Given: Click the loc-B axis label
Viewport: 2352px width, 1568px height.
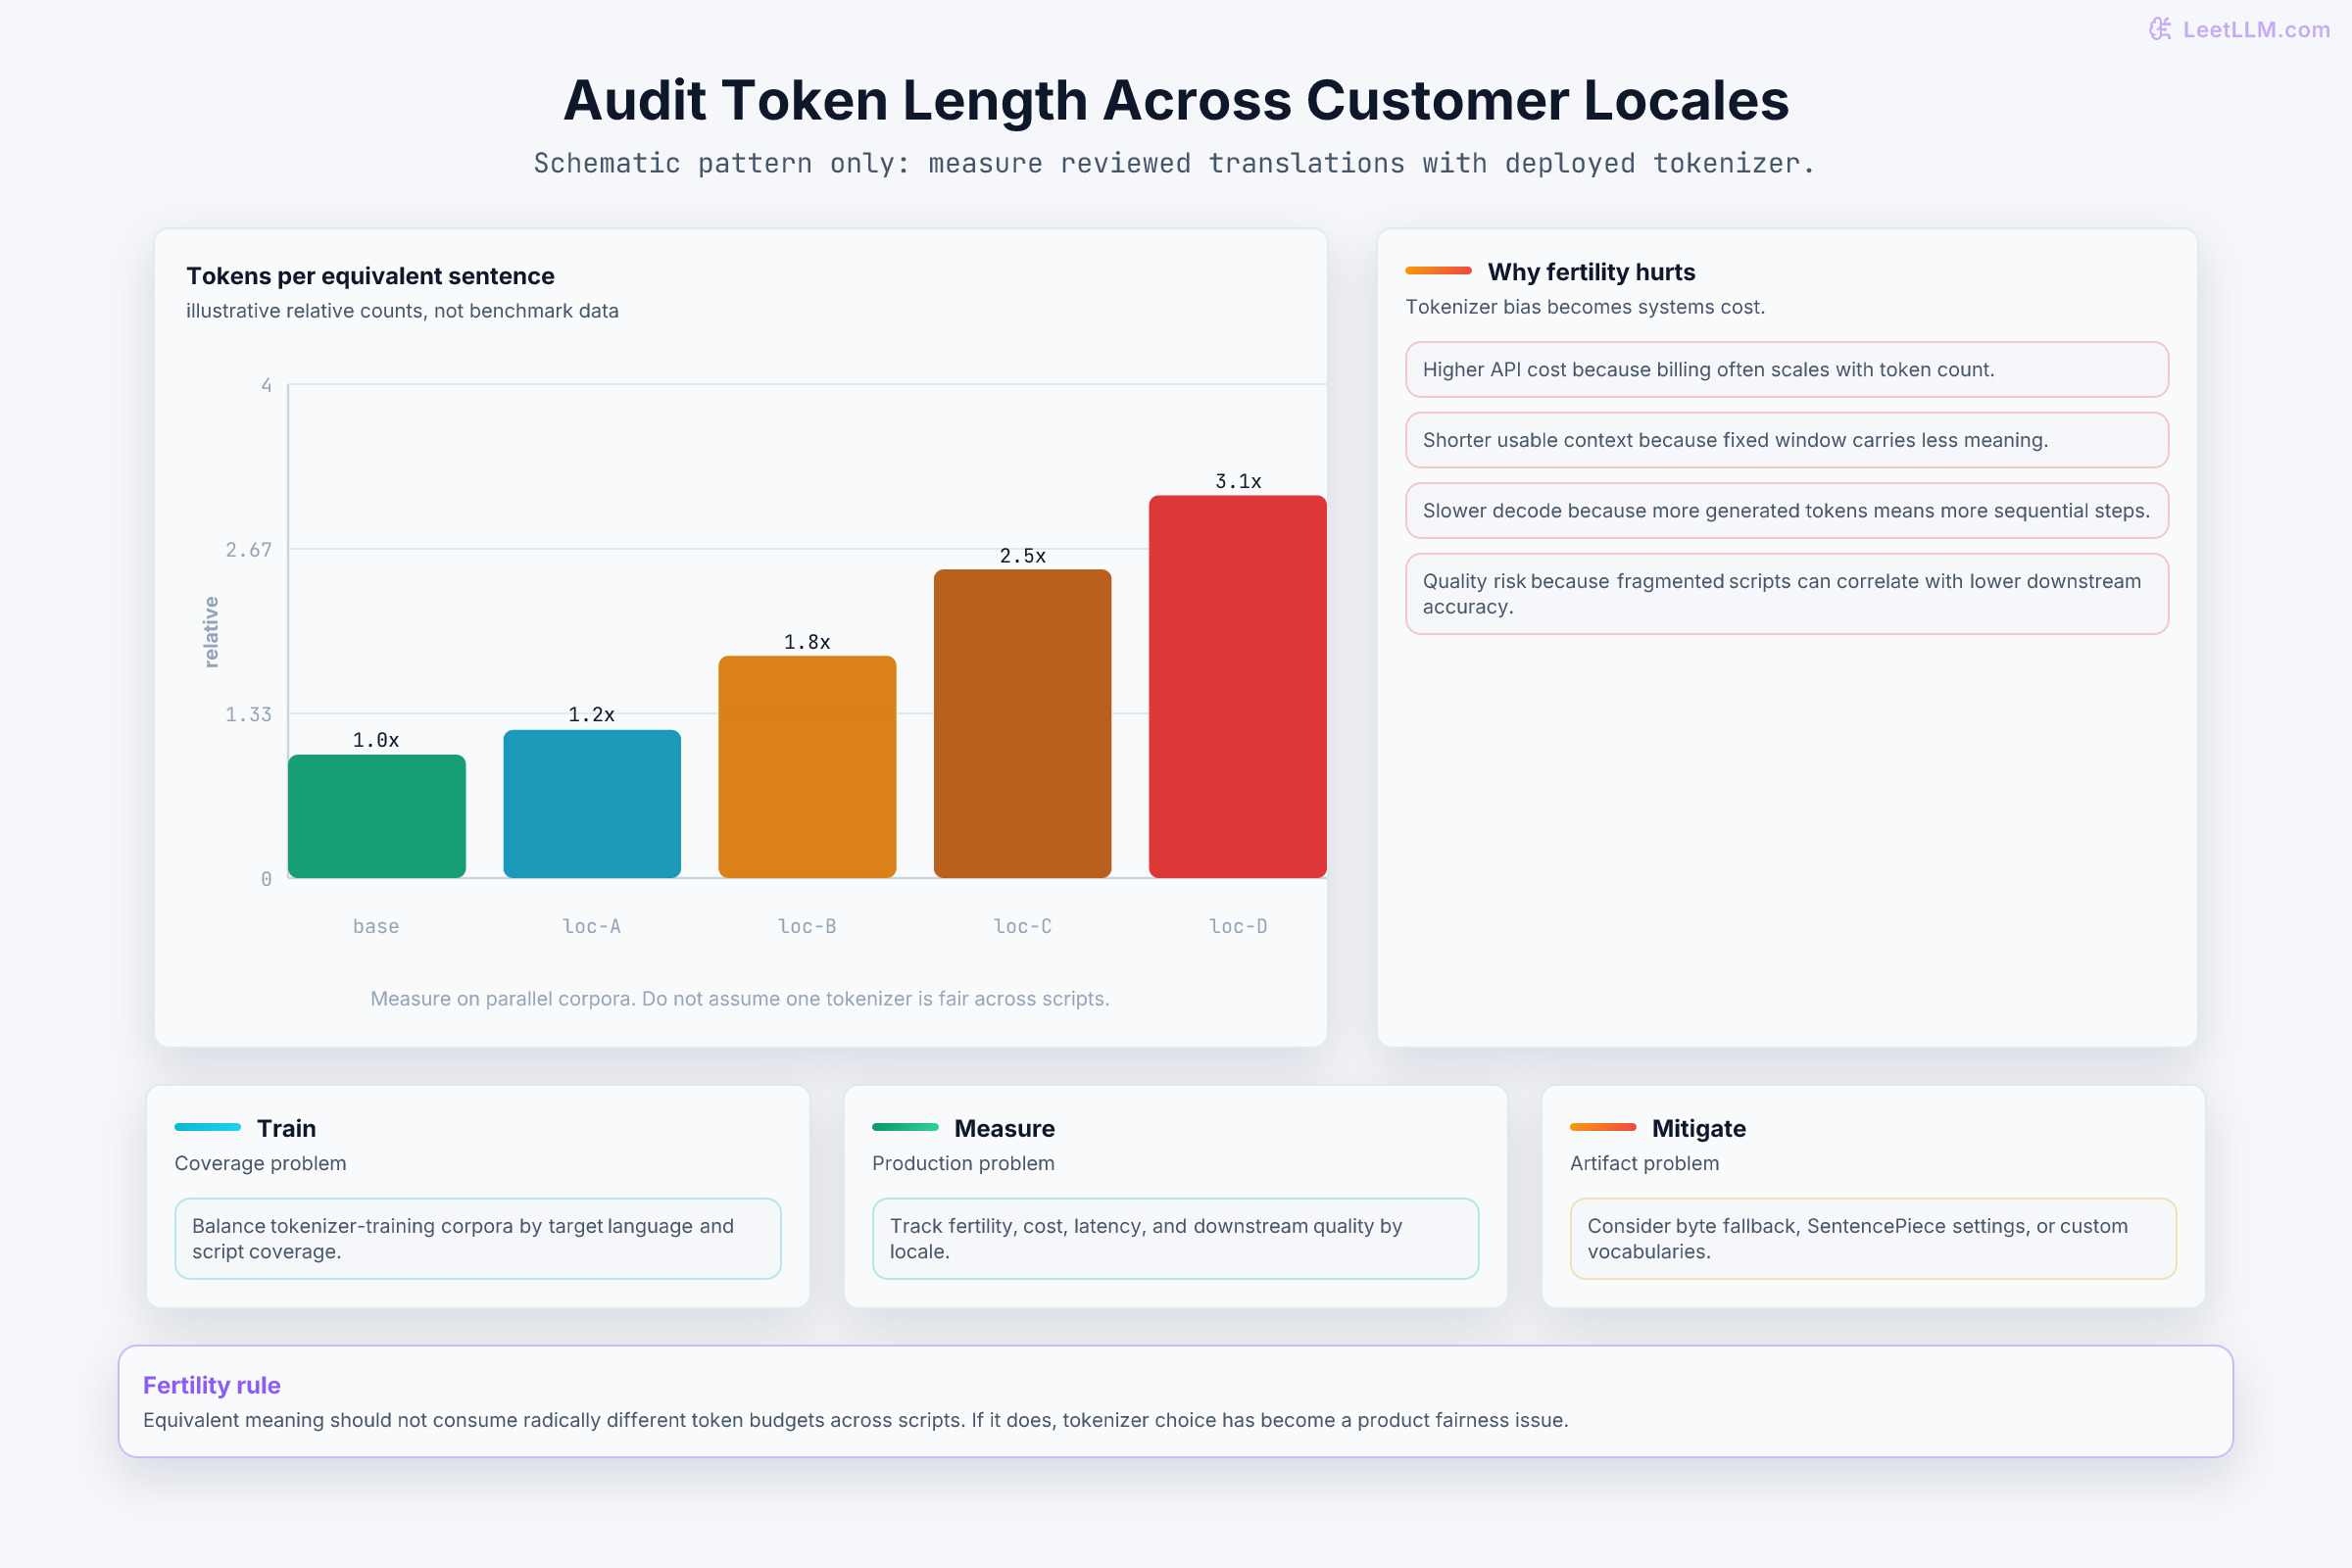Looking at the screenshot, I should (807, 927).
